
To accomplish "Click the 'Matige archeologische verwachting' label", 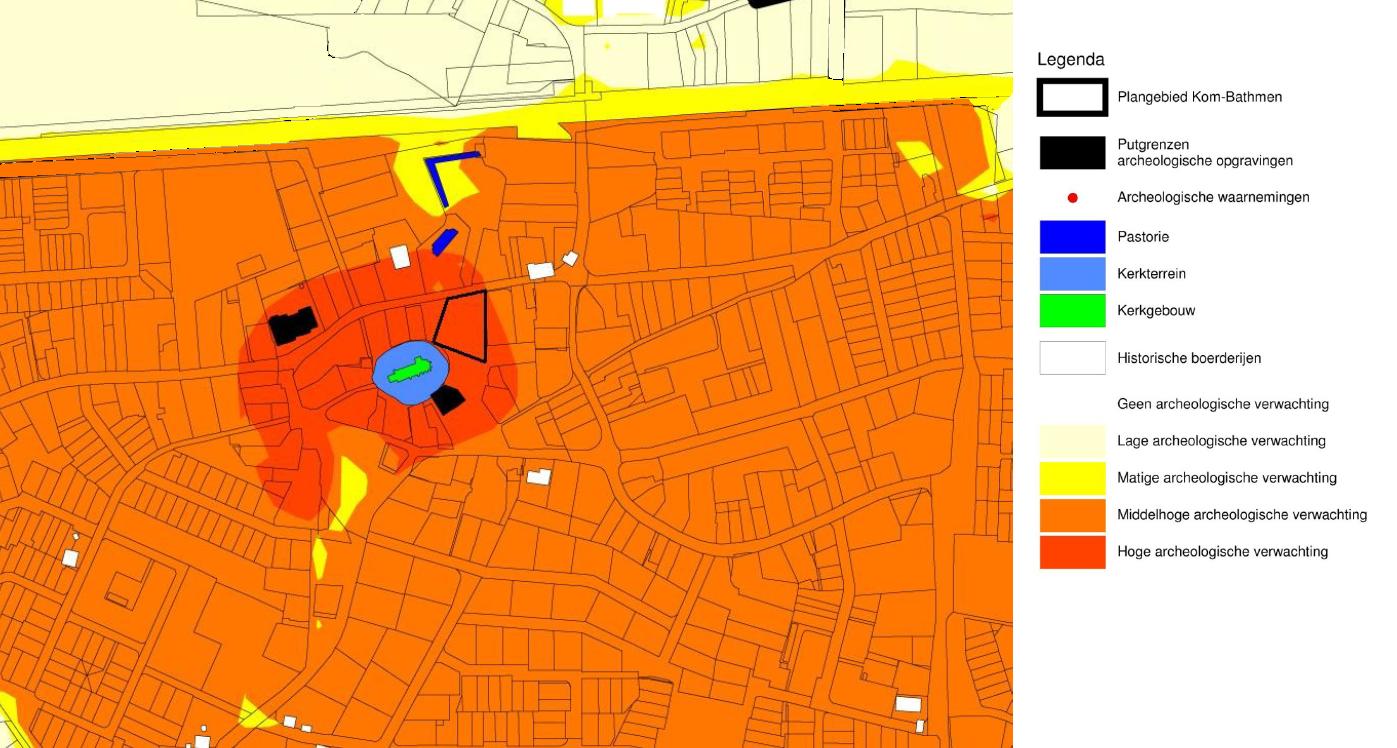I will click(1227, 478).
